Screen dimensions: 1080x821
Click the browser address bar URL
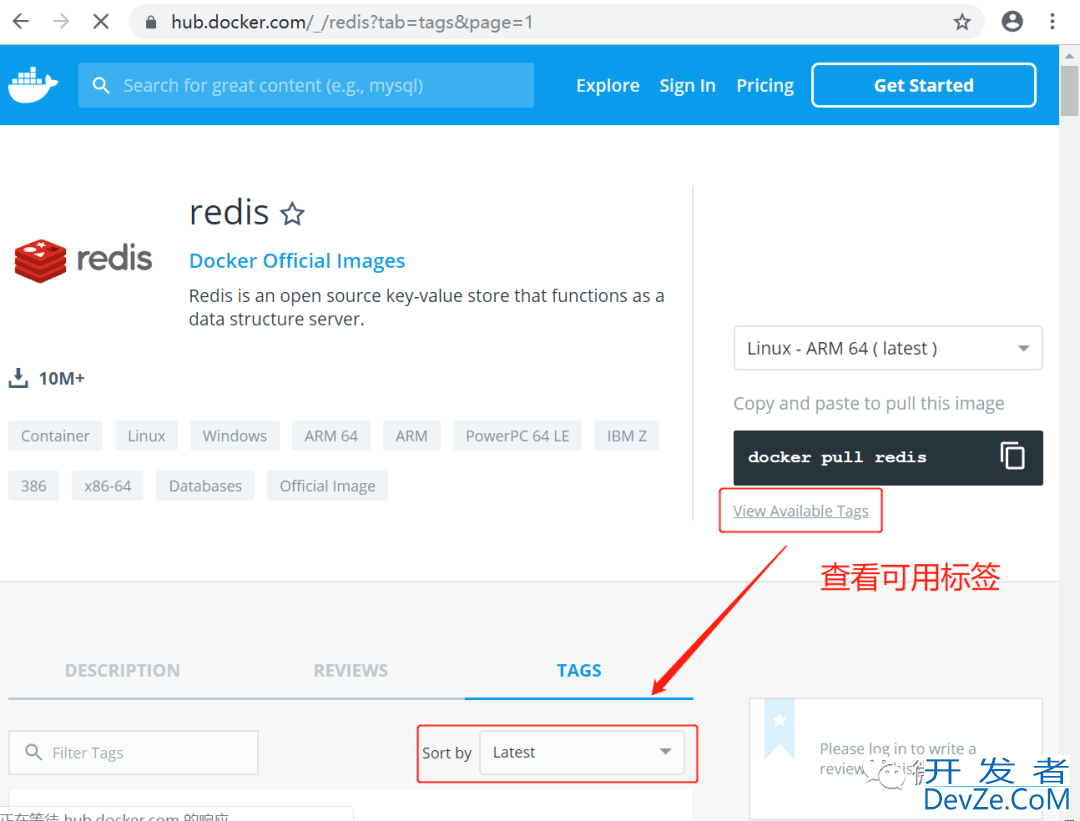click(x=352, y=22)
